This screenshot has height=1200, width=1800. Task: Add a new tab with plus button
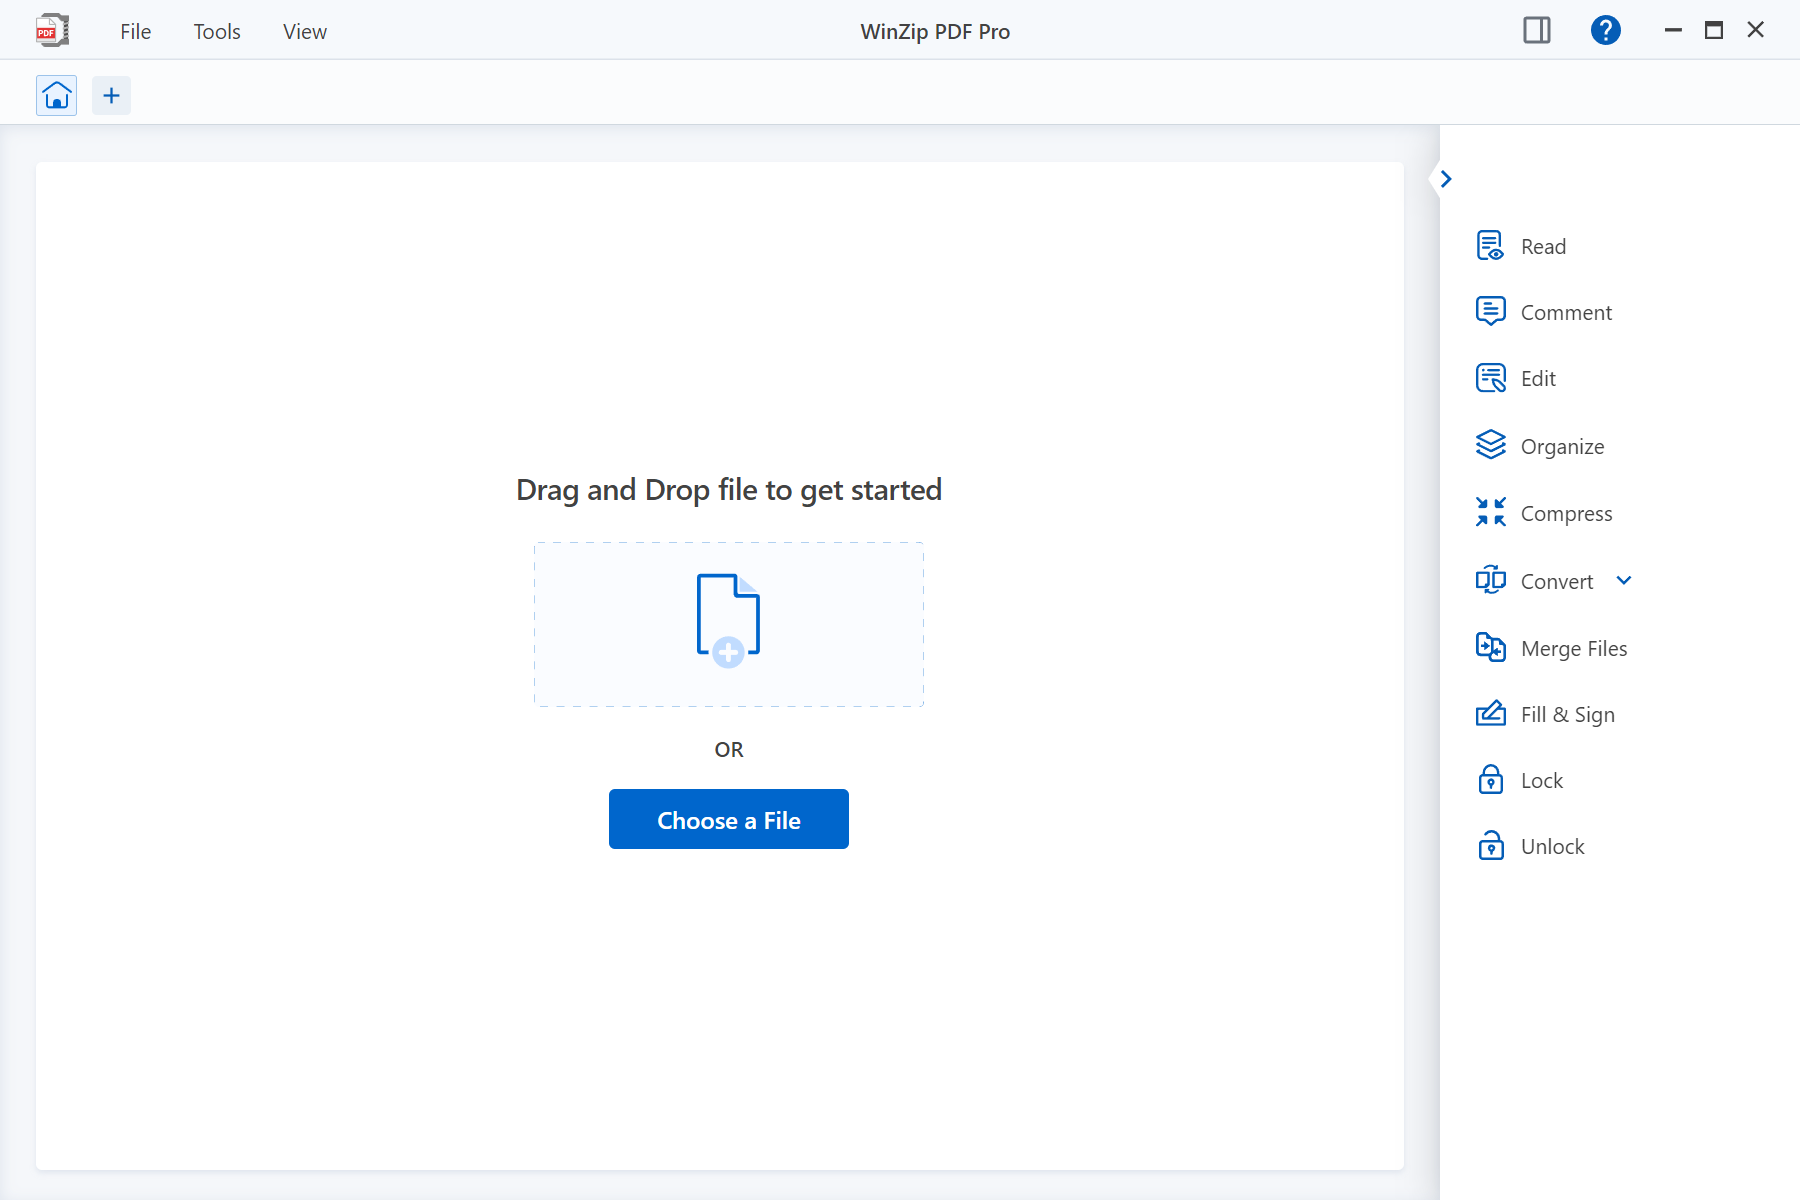[x=112, y=96]
